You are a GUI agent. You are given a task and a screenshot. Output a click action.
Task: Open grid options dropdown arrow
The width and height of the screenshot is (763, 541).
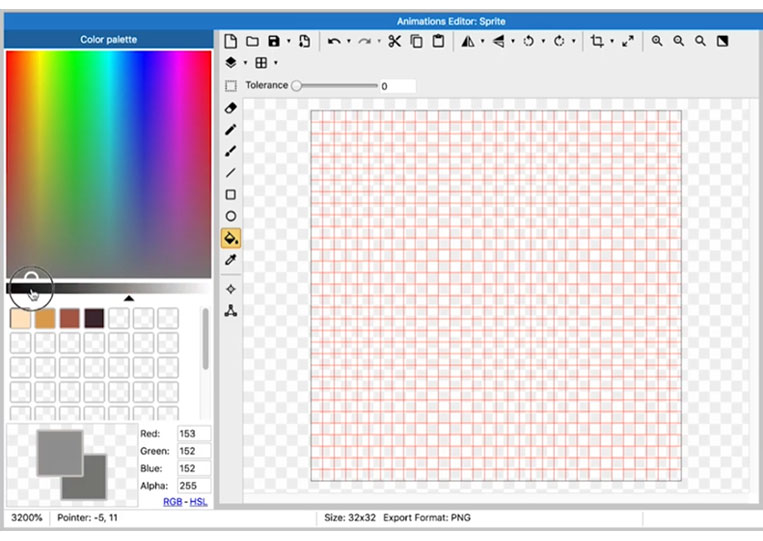pyautogui.click(x=276, y=63)
